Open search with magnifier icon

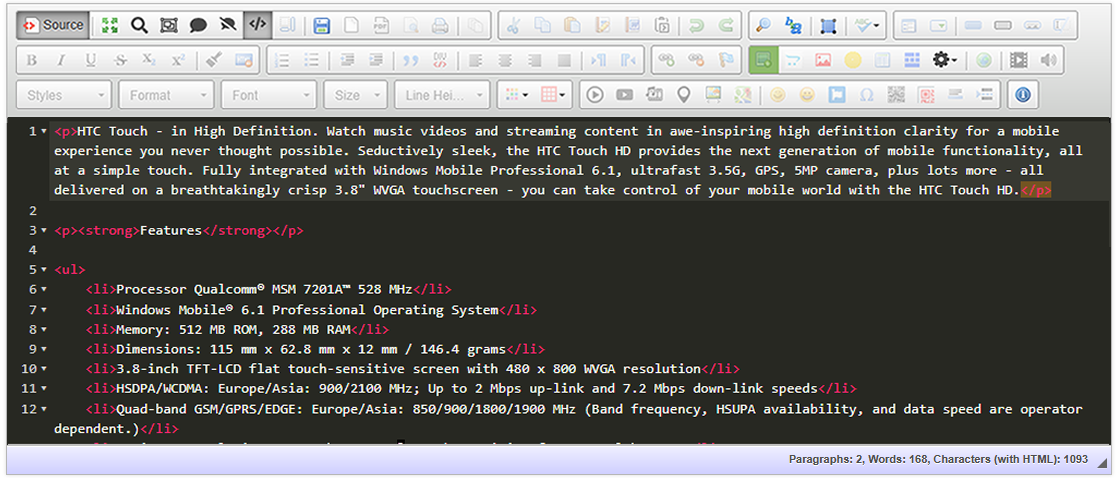139,25
